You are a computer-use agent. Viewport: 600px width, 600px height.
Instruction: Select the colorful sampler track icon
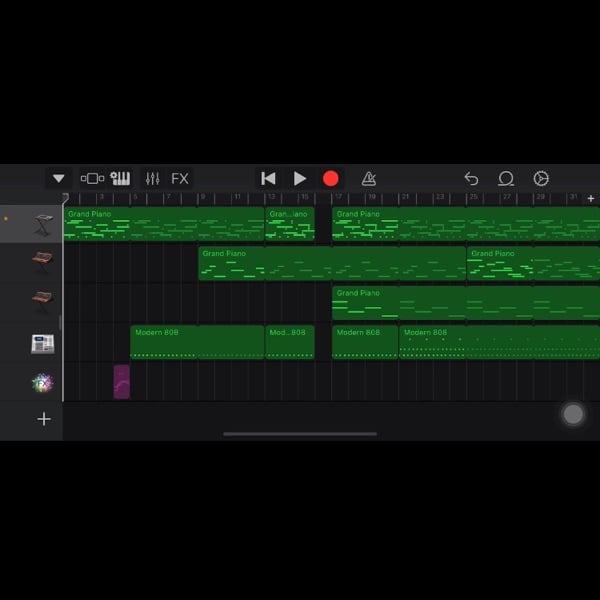42,382
